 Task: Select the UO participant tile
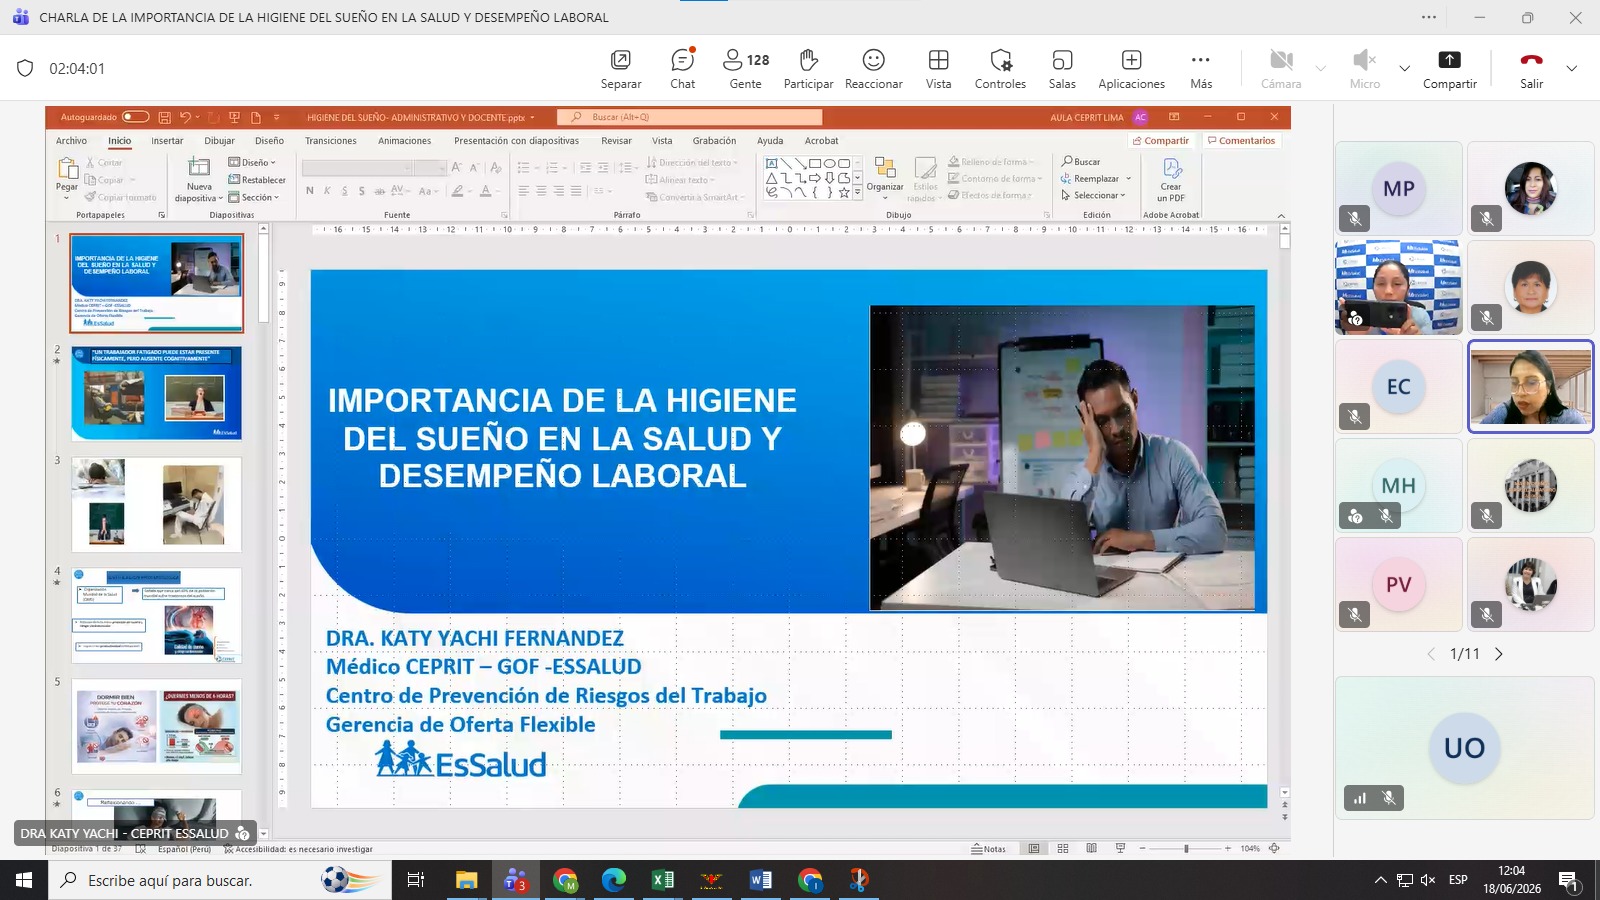1464,748
